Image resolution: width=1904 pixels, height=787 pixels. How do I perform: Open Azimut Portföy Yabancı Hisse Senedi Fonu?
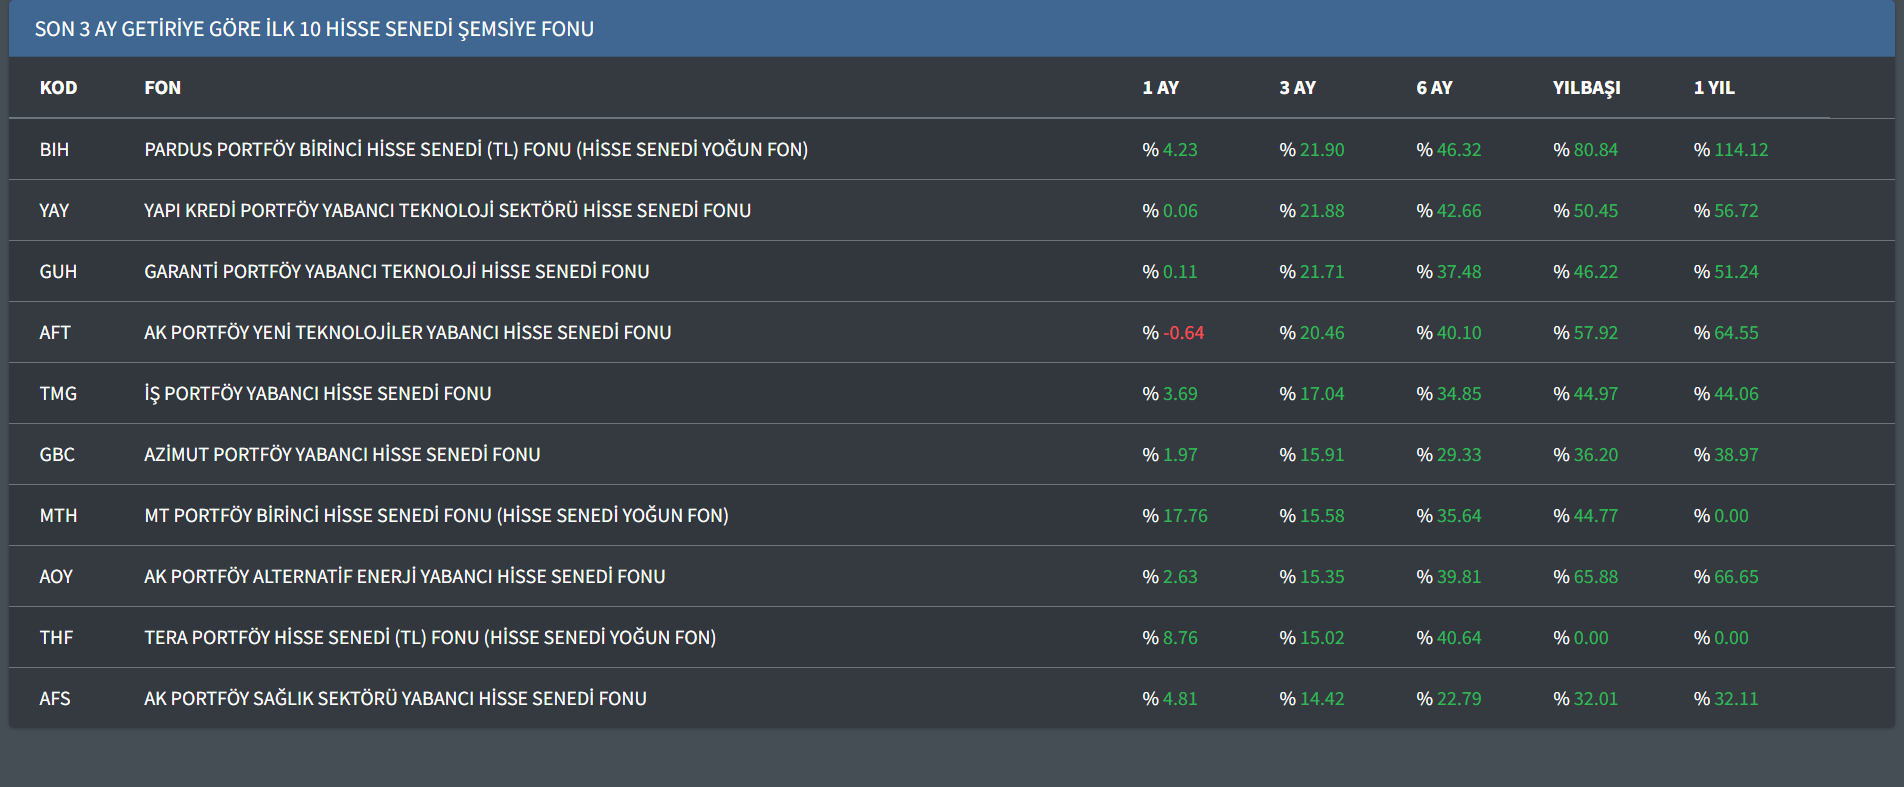(342, 455)
